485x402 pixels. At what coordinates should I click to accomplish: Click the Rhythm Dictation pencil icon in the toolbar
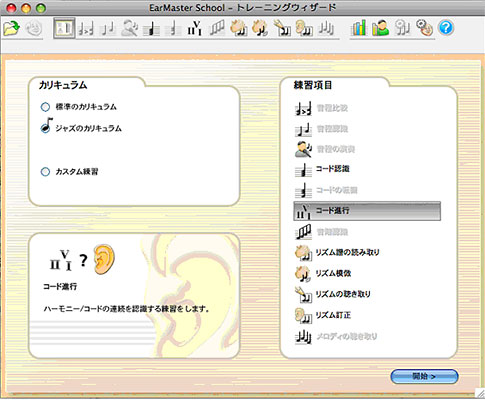tap(282, 28)
